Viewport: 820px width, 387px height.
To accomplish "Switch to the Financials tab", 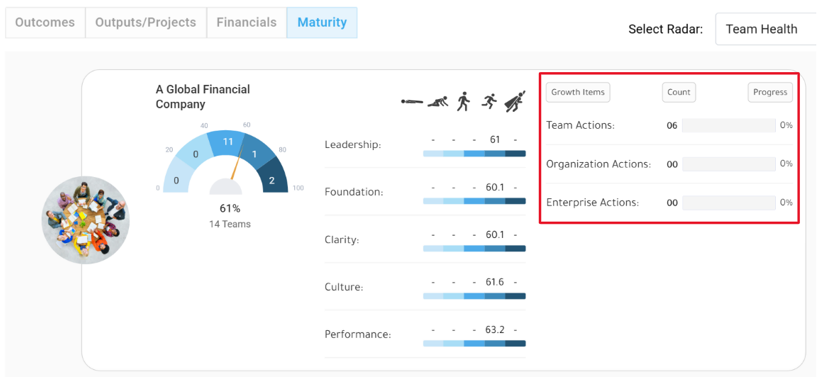I will click(247, 23).
